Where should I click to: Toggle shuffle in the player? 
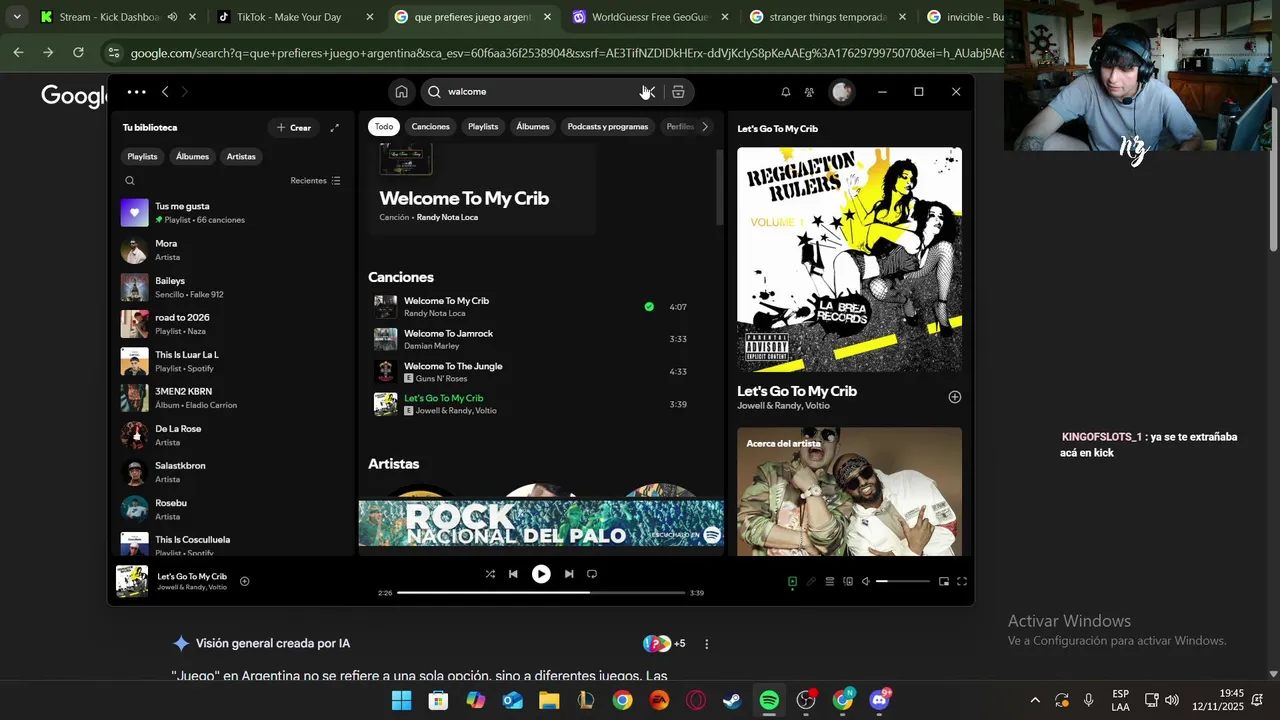click(x=490, y=574)
